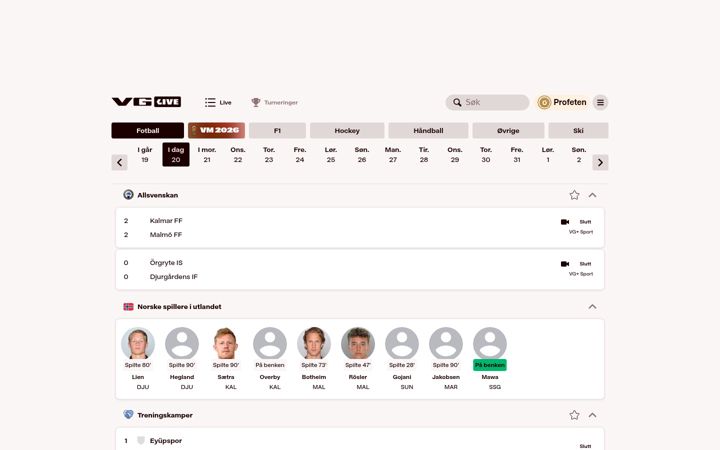
Task: Open the Eyüpspor match row
Action: tap(360, 440)
